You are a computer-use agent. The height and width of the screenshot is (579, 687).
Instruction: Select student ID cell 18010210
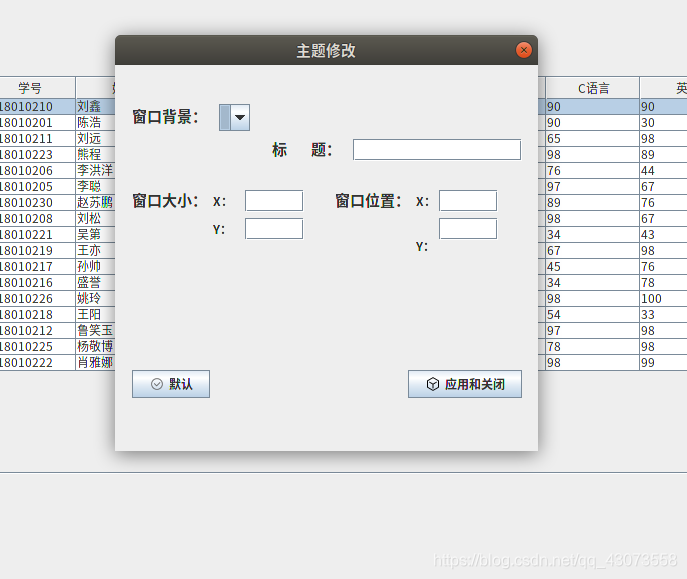38,106
